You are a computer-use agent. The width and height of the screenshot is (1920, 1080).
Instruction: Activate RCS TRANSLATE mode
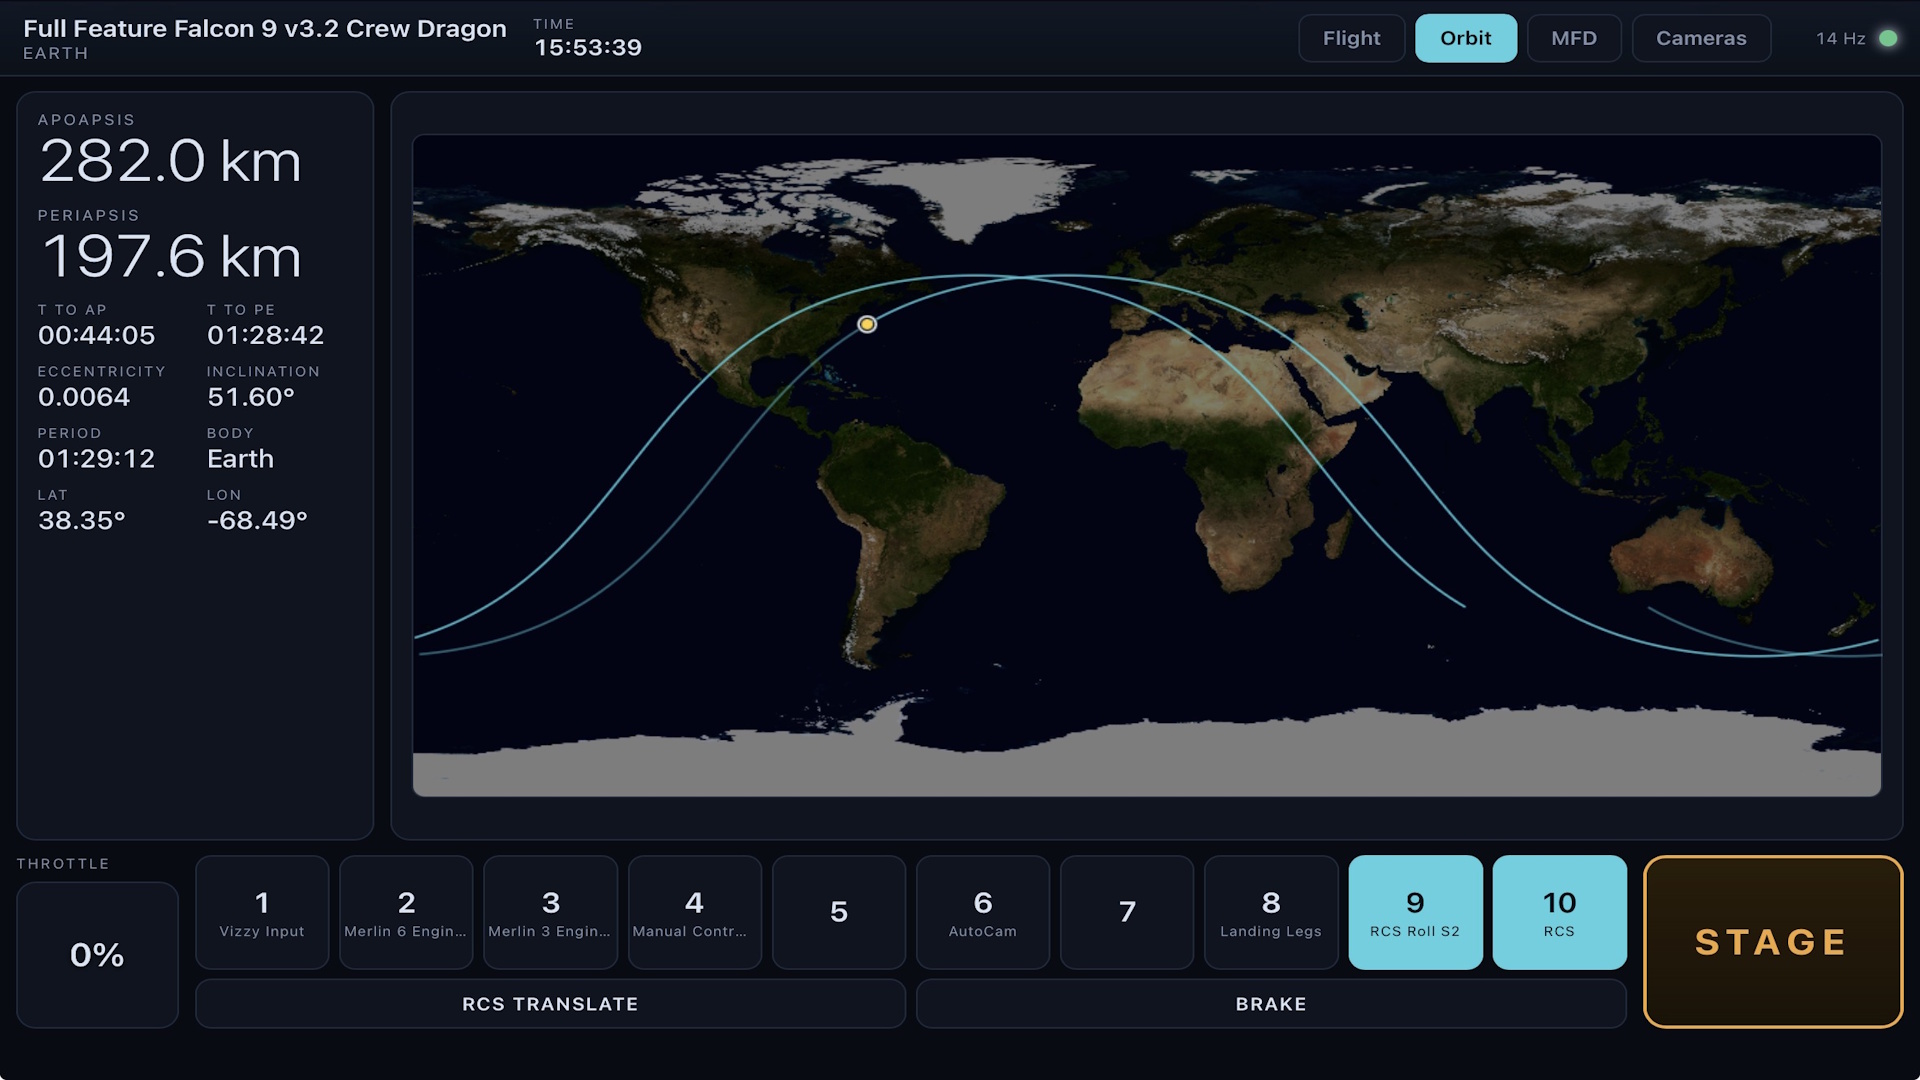point(550,1004)
